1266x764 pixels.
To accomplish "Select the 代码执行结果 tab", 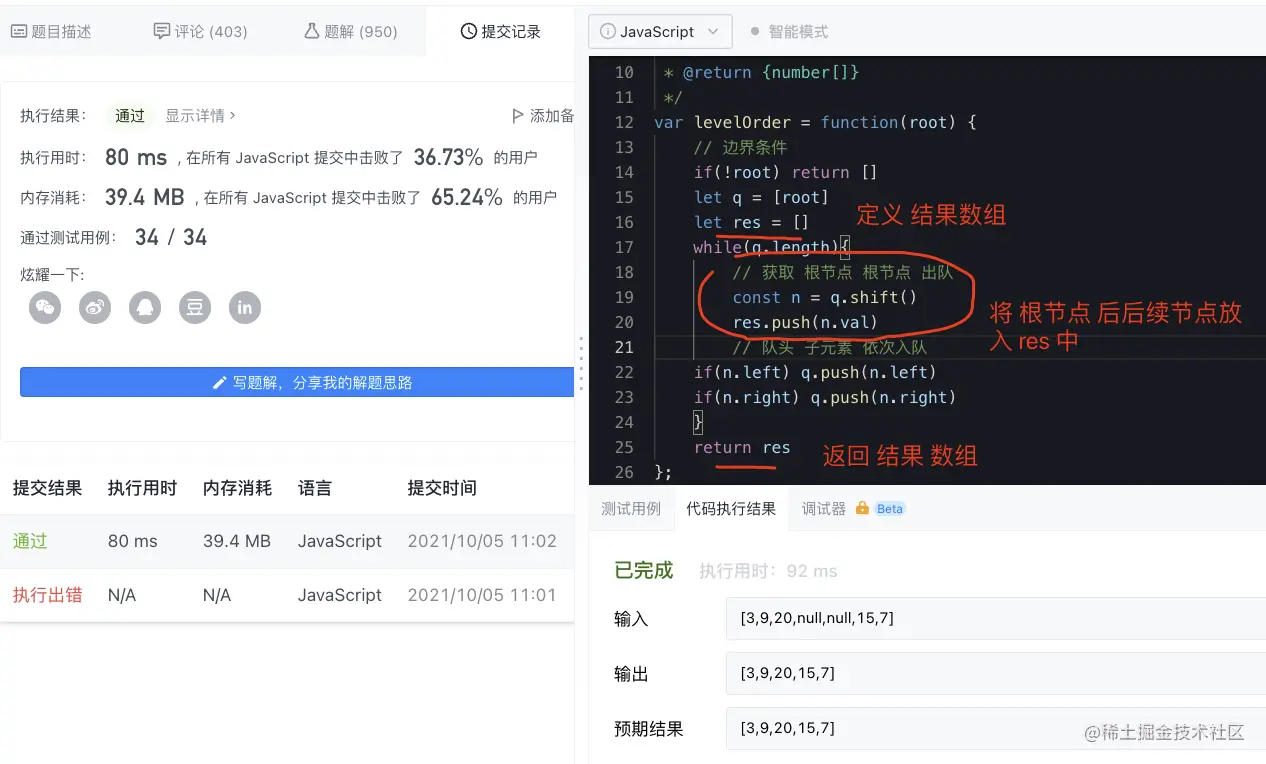I will click(731, 509).
